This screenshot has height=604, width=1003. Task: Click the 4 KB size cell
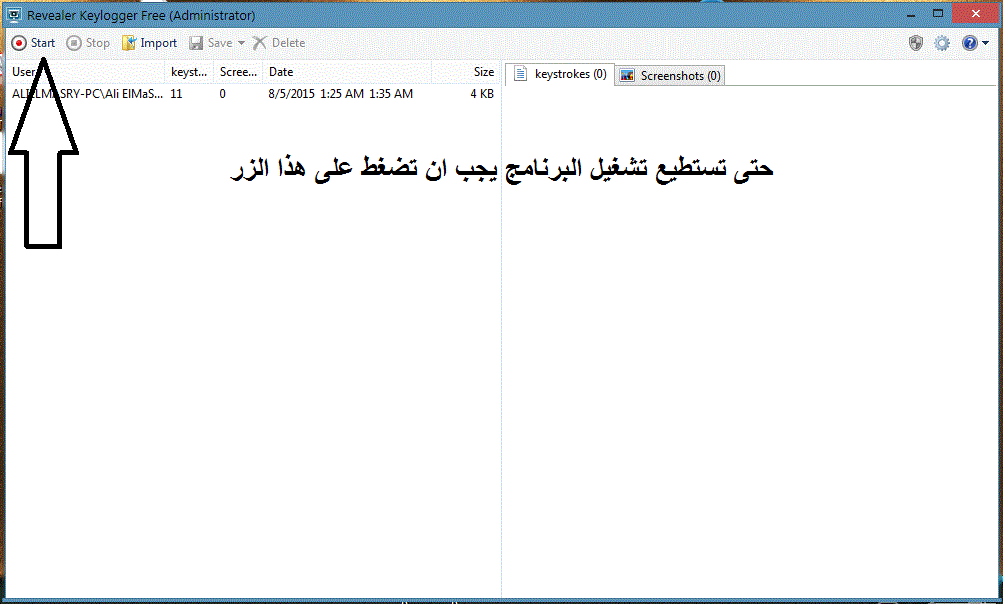482,93
